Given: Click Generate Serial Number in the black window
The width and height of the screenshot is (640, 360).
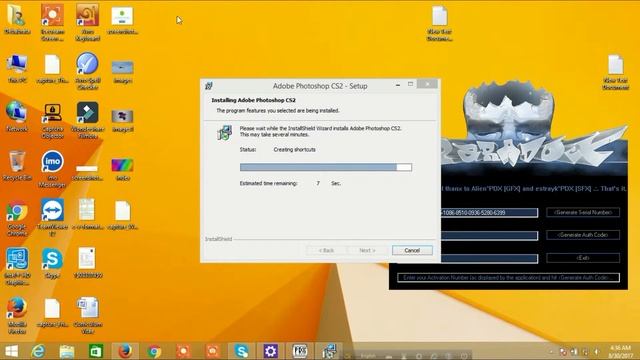Looking at the screenshot, I should tap(583, 212).
